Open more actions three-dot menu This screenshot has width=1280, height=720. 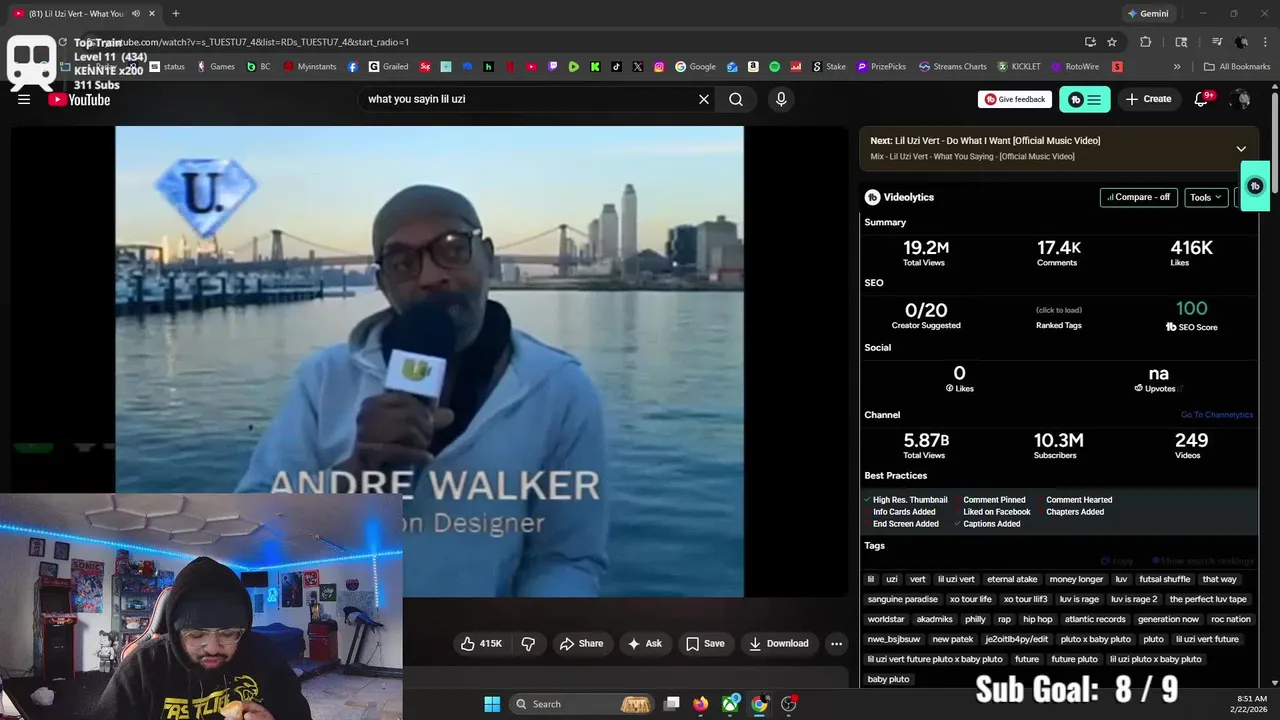[837, 644]
